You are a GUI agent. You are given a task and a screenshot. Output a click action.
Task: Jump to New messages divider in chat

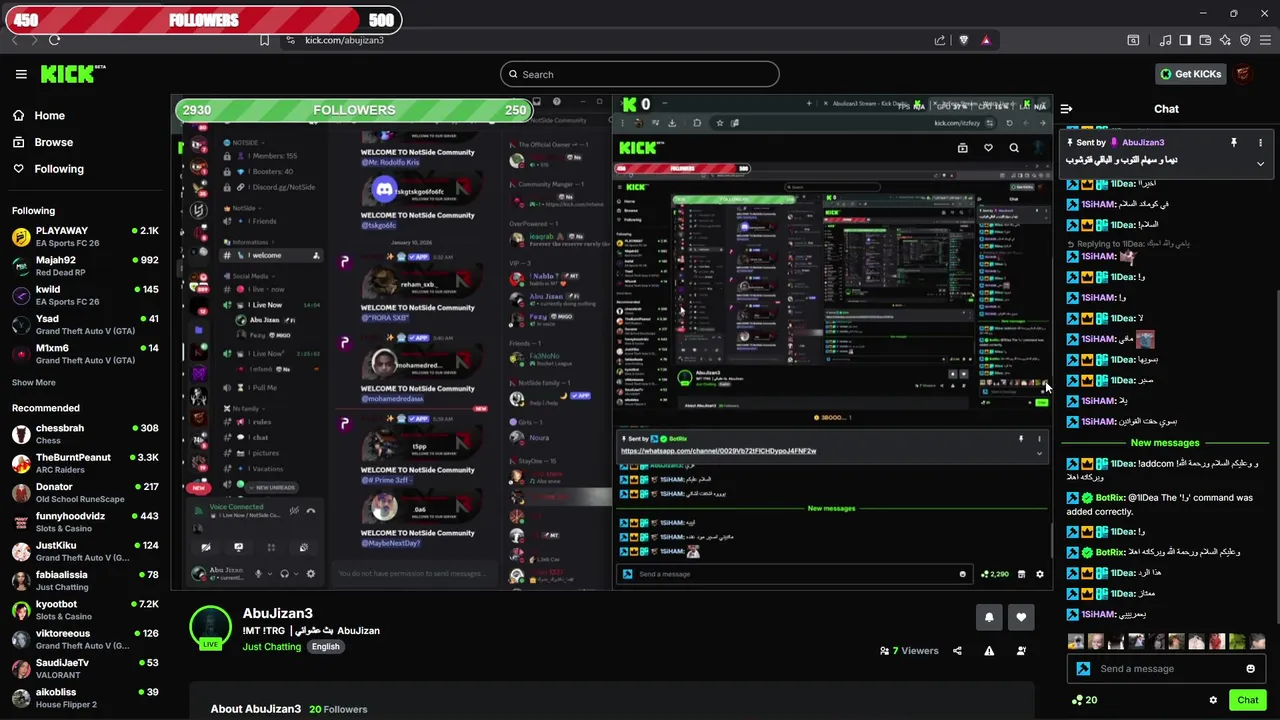point(1165,443)
